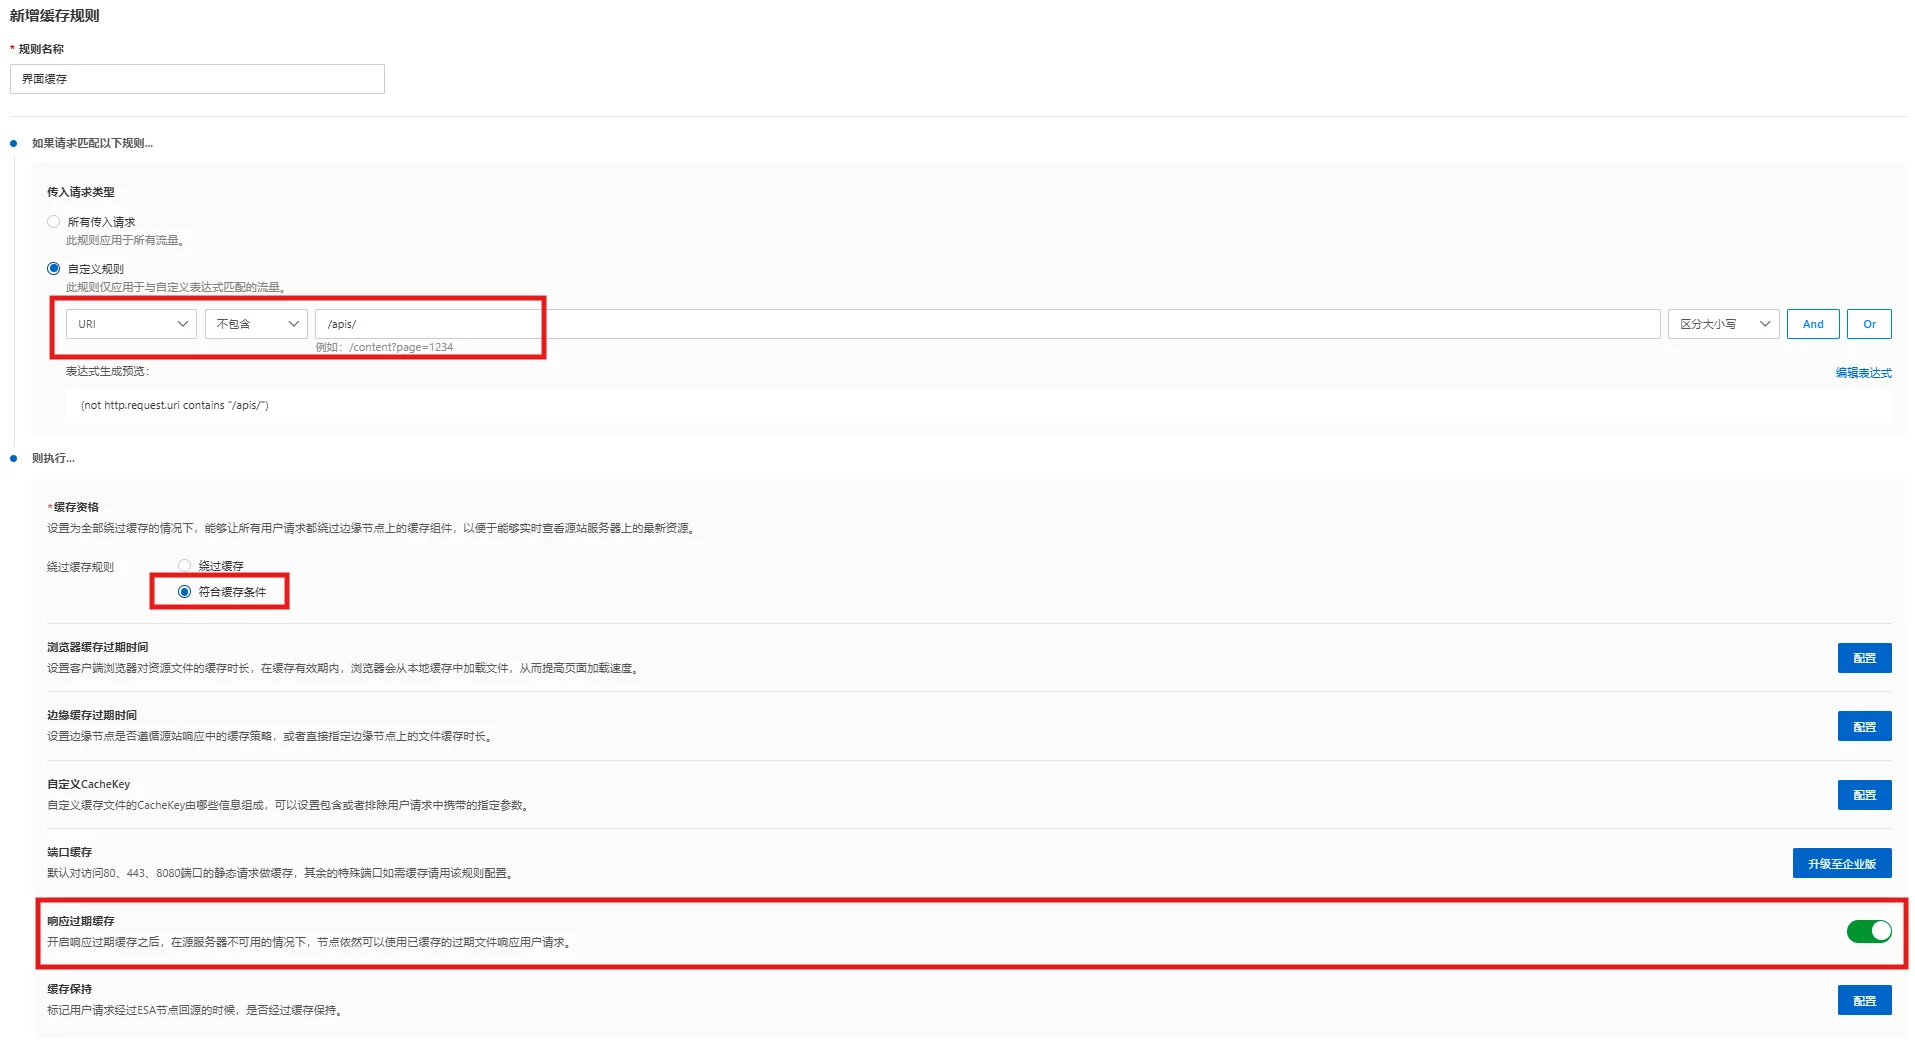The width and height of the screenshot is (1915, 1048).
Task: Click the And condition button
Action: point(1812,324)
